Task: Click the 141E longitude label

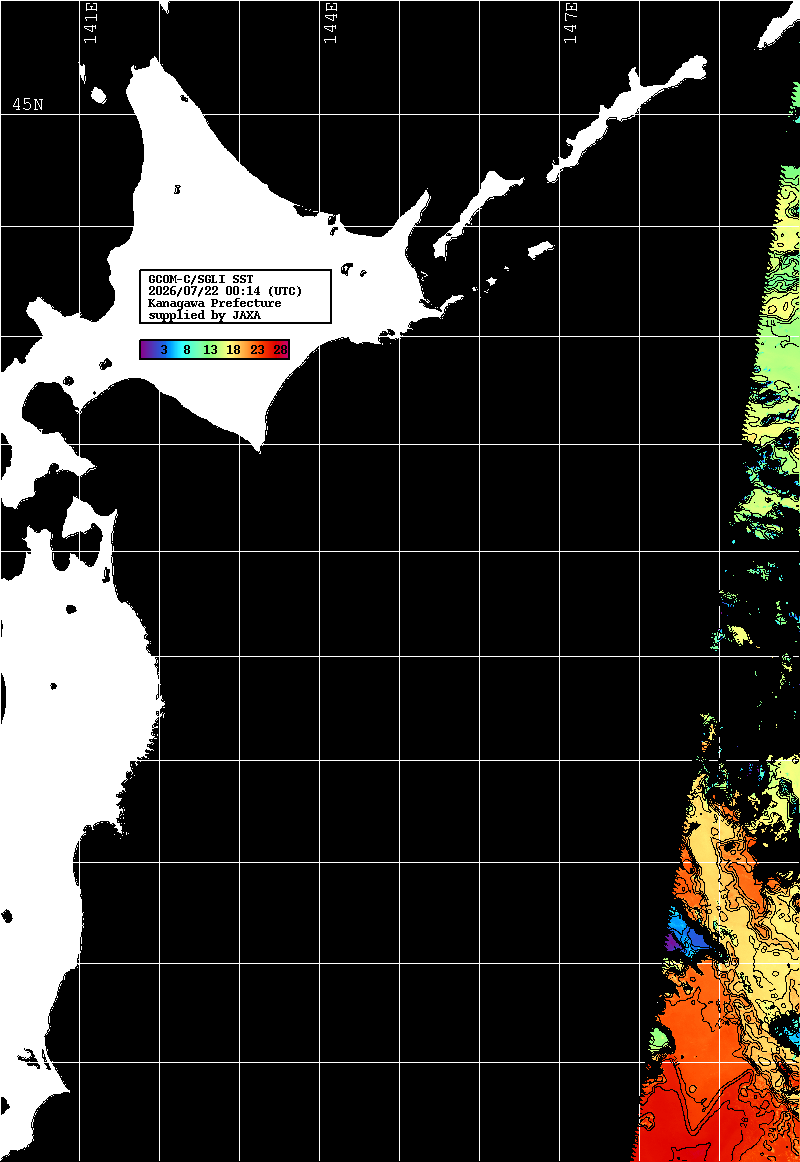Action: (90, 23)
